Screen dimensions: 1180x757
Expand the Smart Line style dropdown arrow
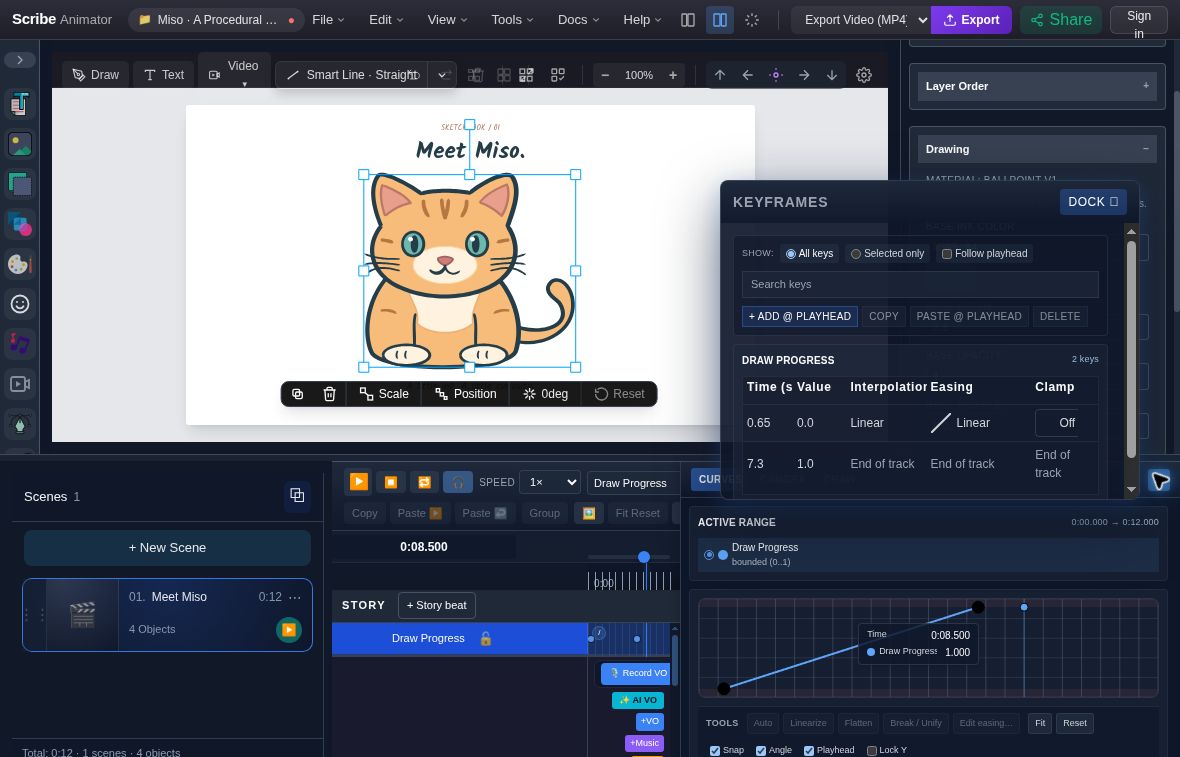click(x=442, y=75)
